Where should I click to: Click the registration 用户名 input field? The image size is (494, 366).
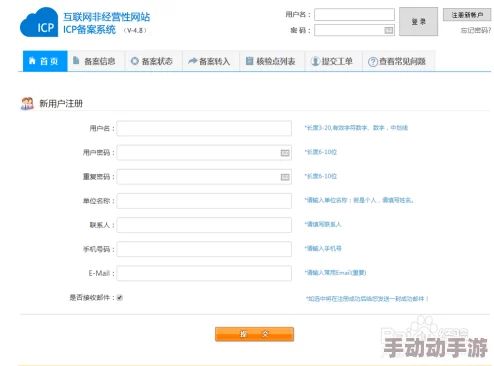point(204,128)
